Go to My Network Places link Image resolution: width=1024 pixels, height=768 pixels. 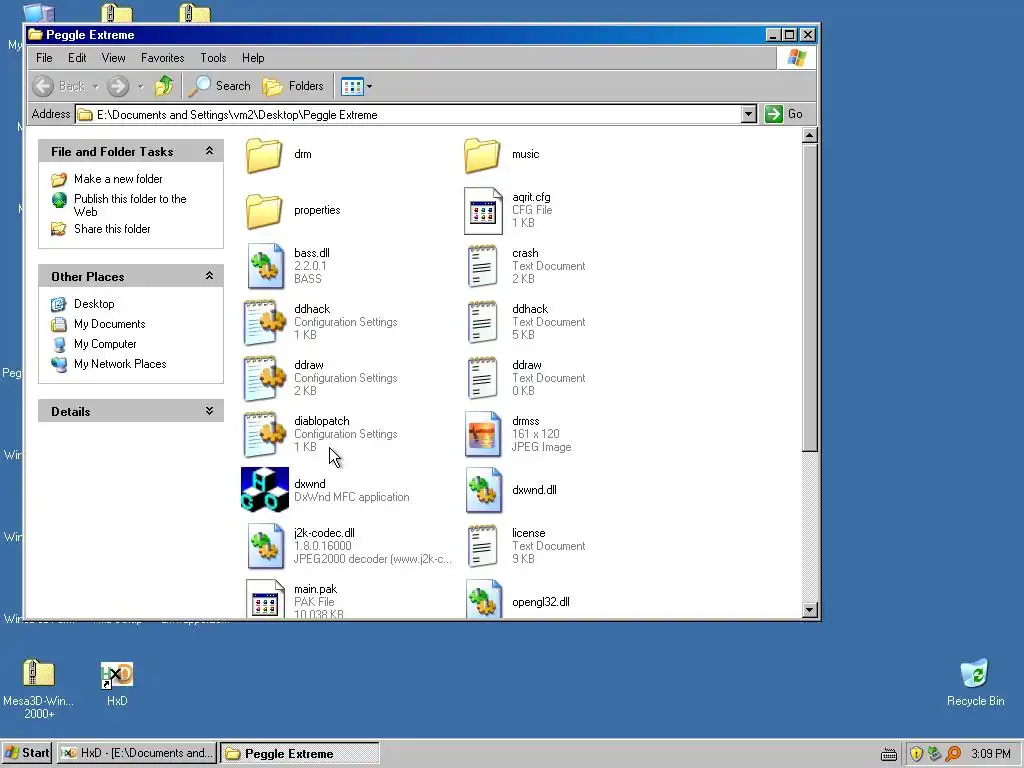(120, 364)
